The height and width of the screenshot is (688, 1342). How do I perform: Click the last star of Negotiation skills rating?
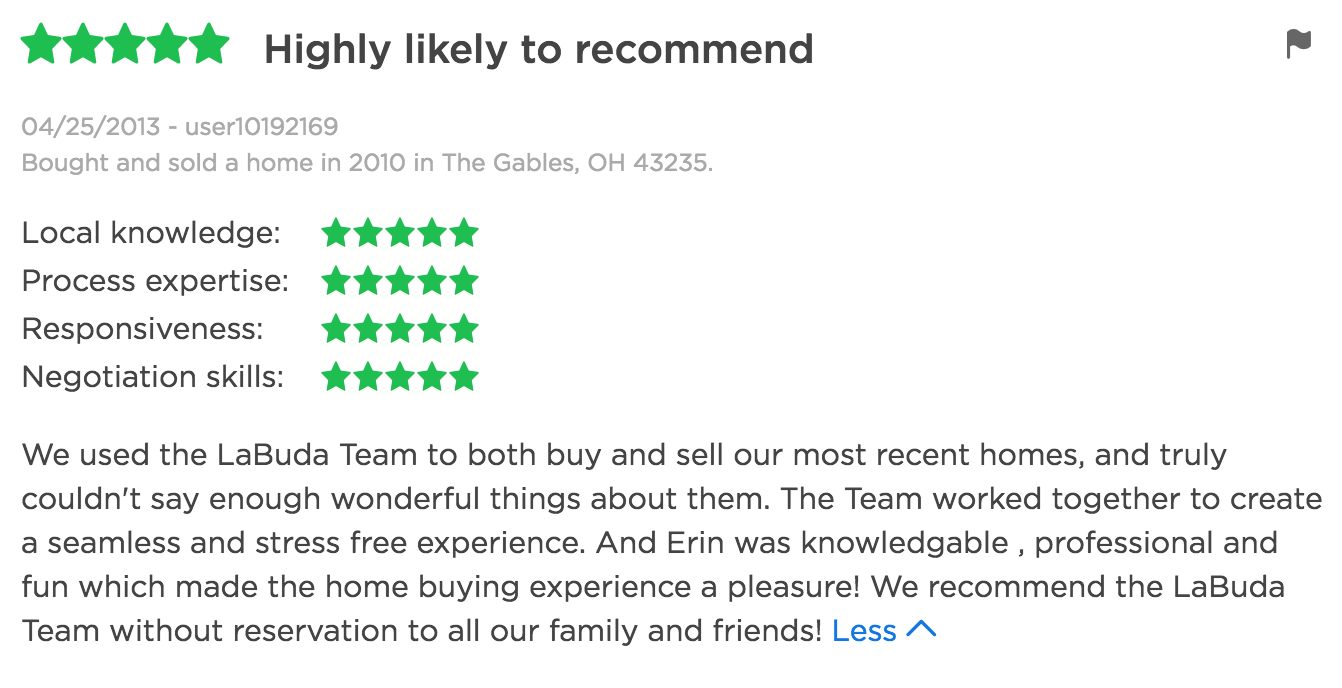click(x=464, y=377)
